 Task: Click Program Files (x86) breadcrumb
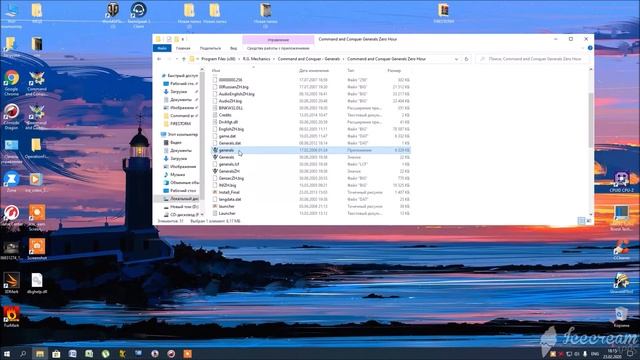click(x=218, y=59)
